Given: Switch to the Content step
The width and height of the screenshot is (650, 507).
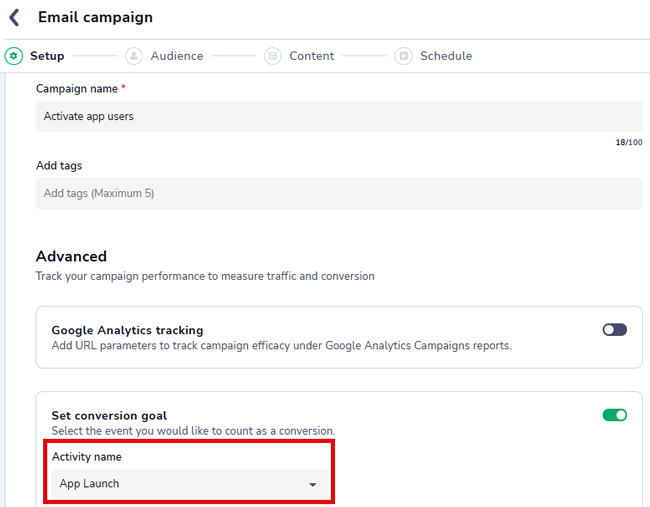Looking at the screenshot, I should tap(311, 56).
